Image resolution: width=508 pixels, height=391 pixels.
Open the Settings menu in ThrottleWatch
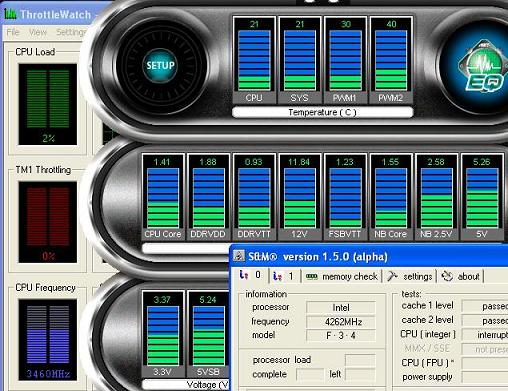point(71,32)
